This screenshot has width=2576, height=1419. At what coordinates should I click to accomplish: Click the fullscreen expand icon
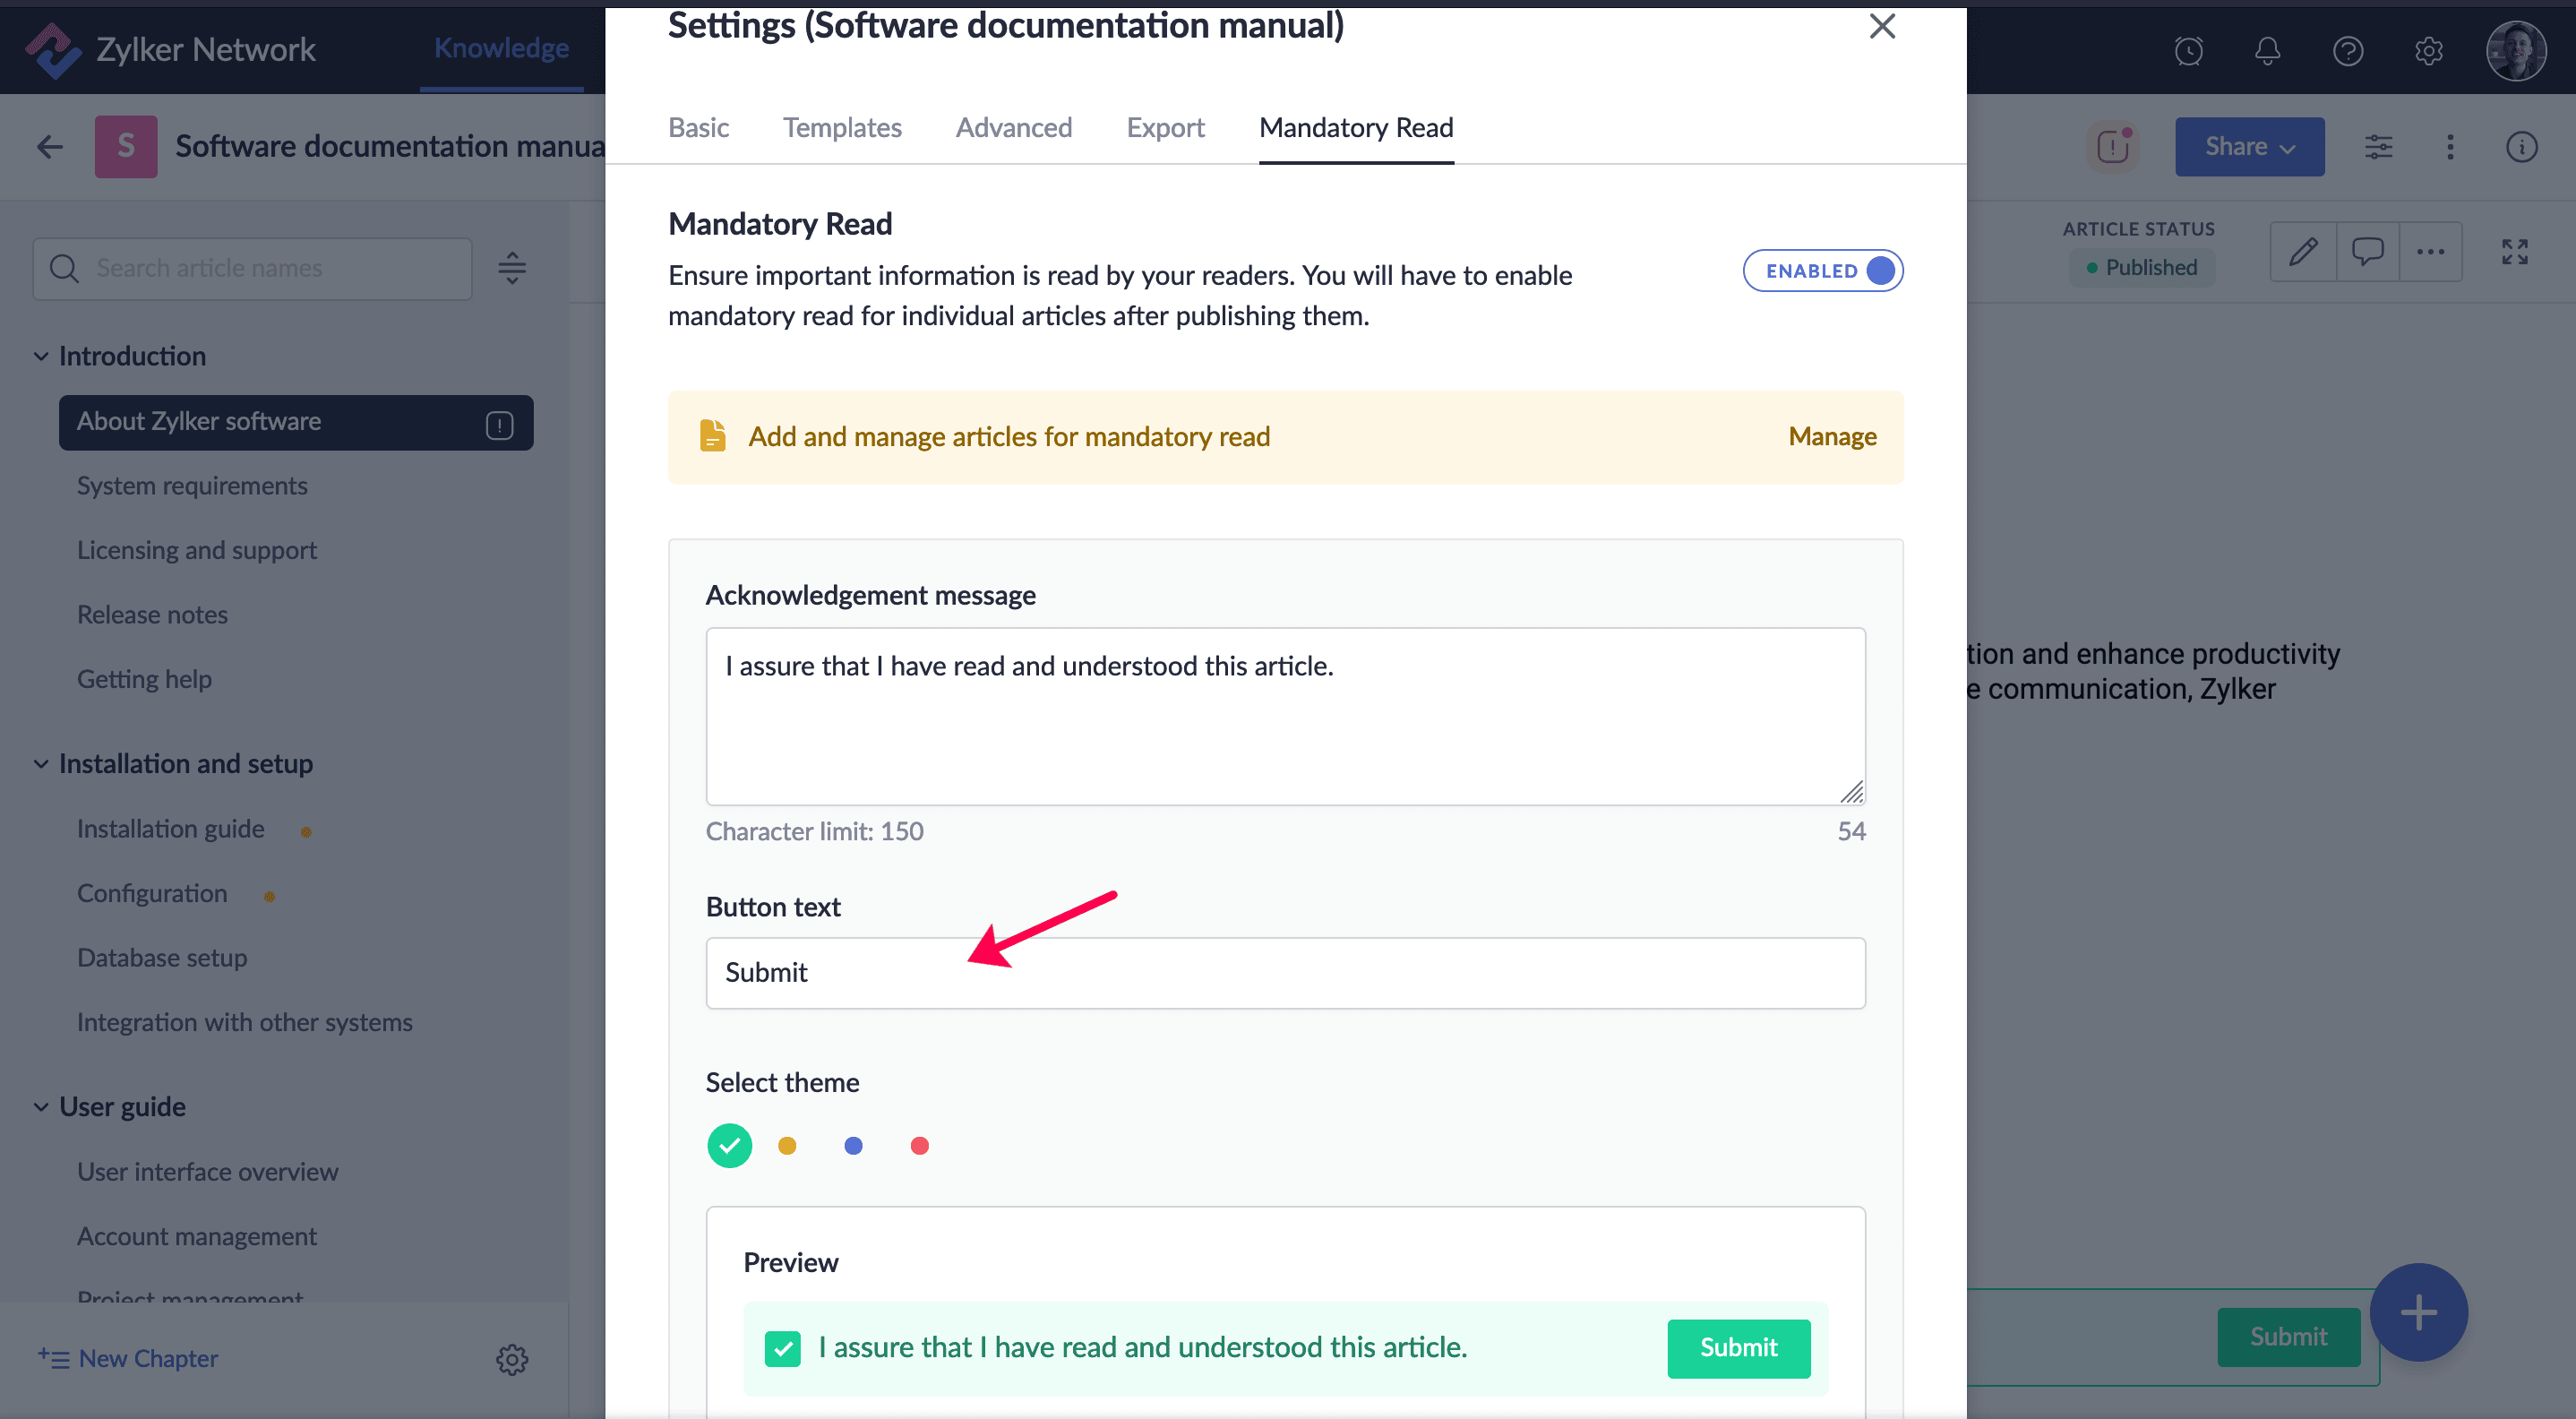click(x=2514, y=251)
